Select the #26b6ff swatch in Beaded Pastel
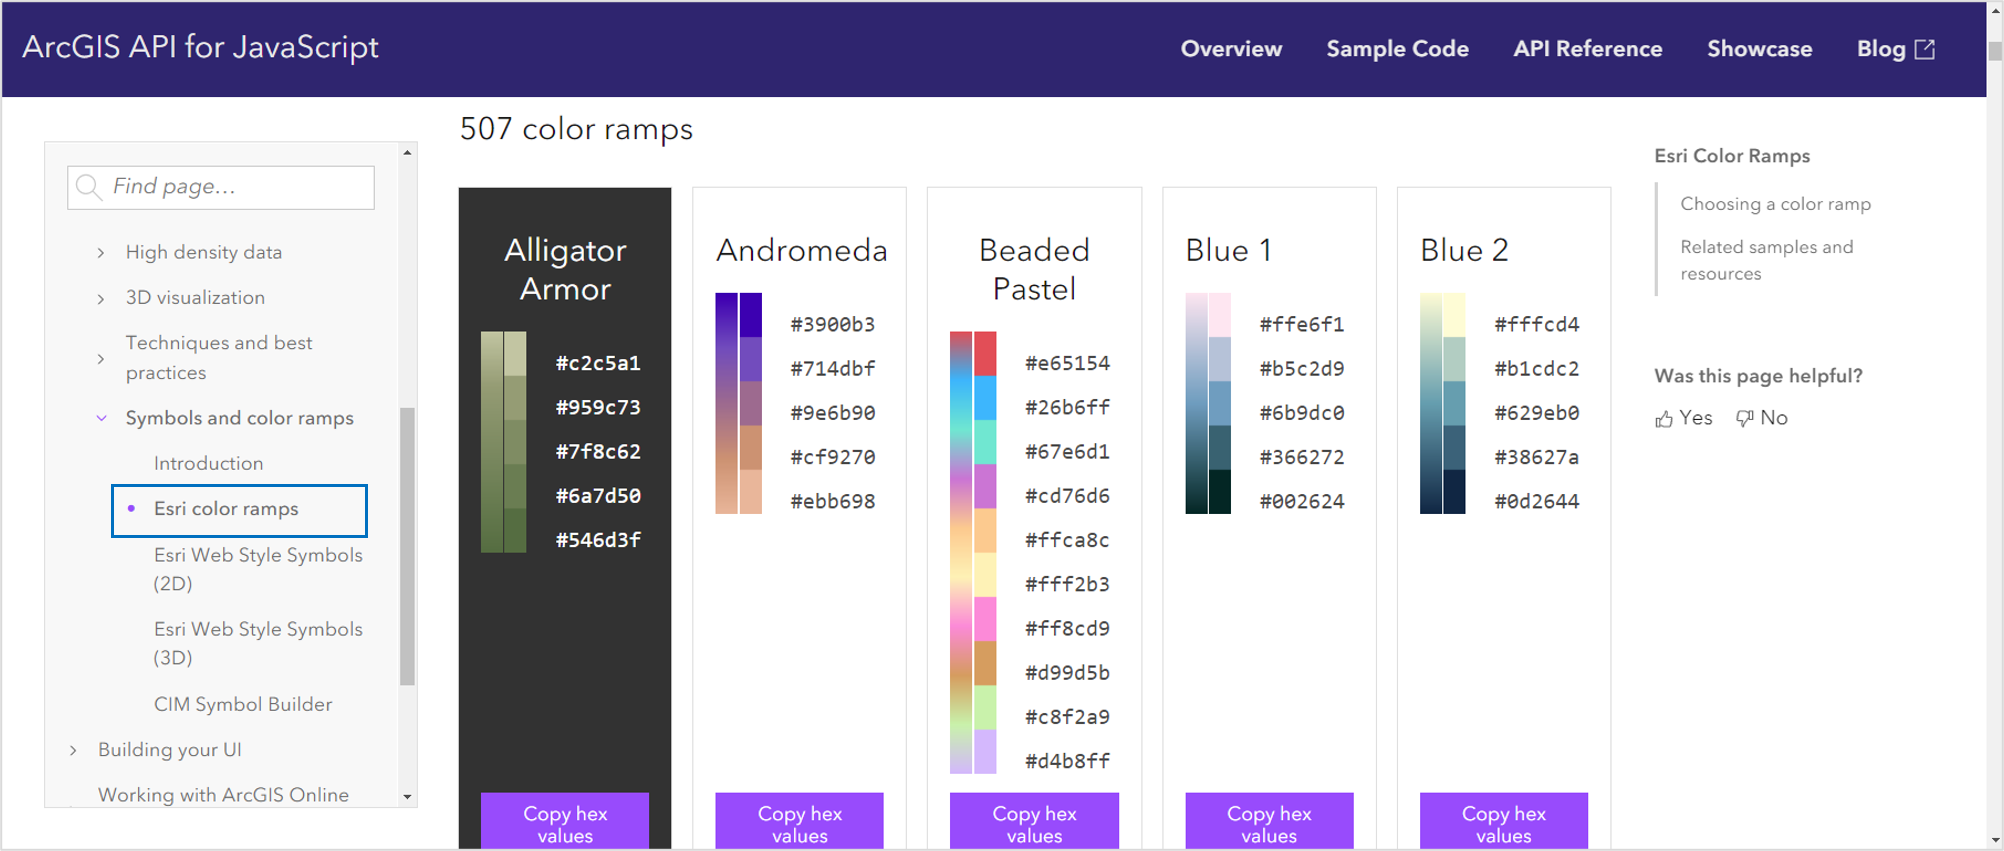This screenshot has width=2004, height=851. point(985,398)
